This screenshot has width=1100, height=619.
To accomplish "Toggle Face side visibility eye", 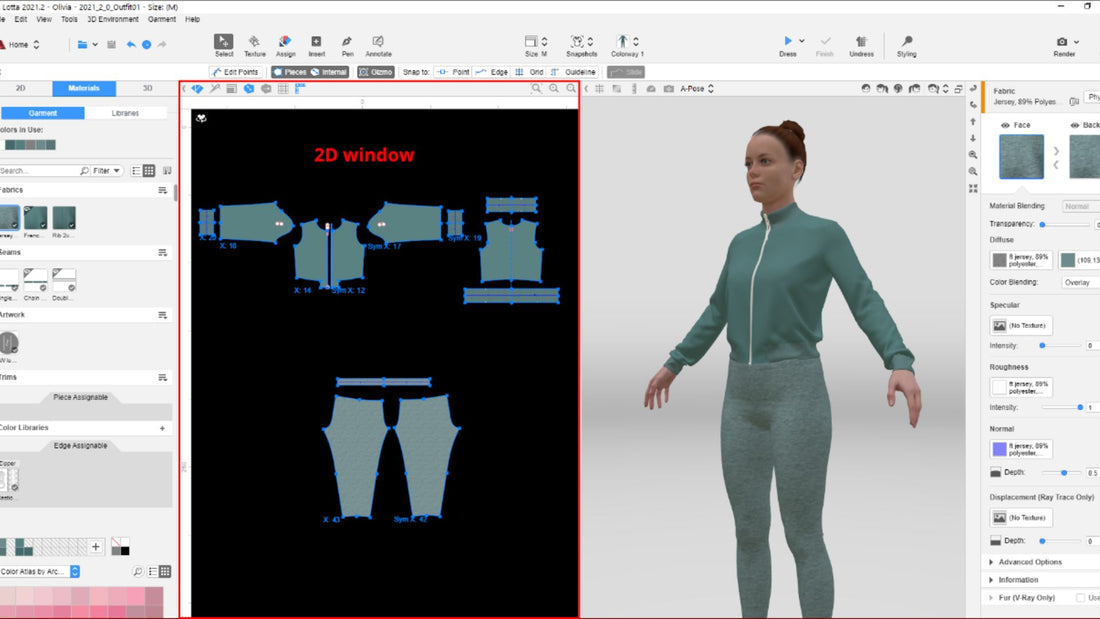I will pos(1005,125).
